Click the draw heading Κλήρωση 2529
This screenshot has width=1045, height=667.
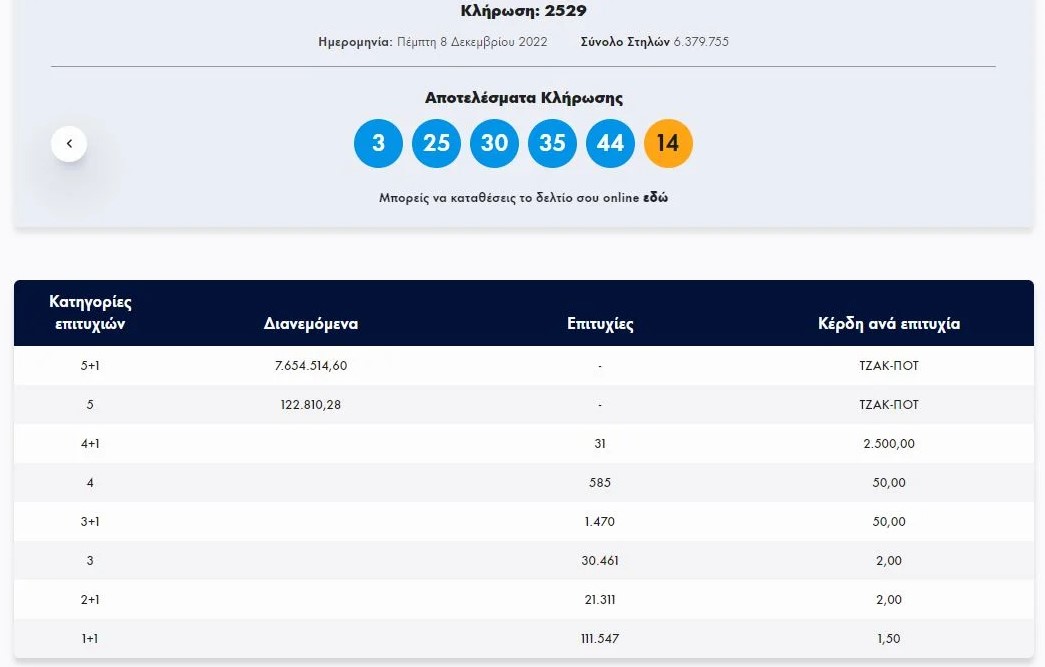[x=523, y=11]
